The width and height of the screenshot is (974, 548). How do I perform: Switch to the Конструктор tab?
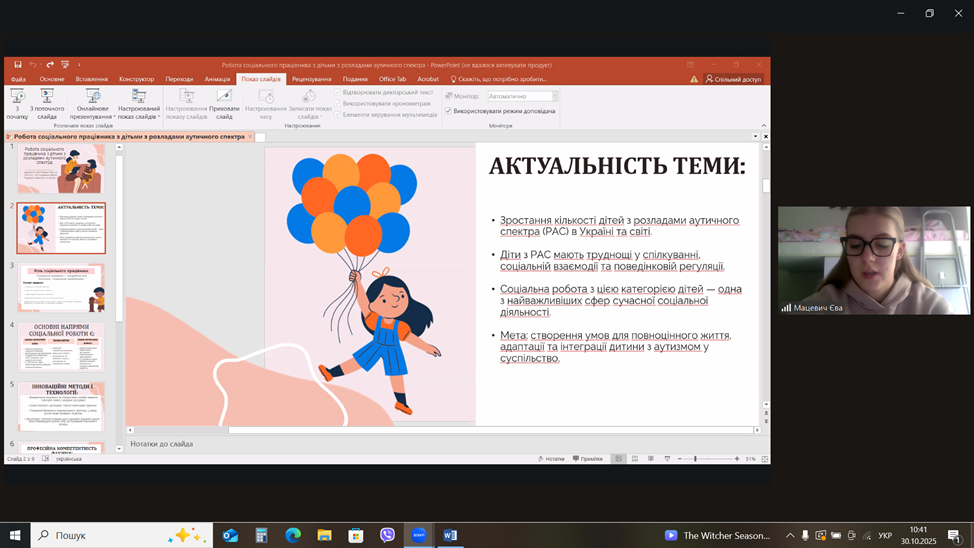(136, 79)
